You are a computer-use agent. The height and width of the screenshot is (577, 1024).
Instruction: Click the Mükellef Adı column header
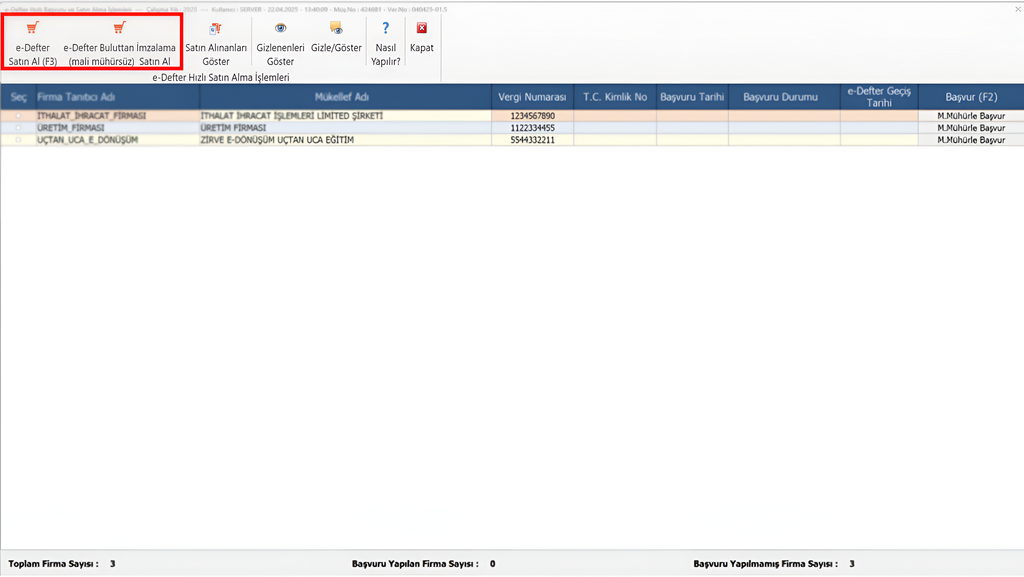click(345, 97)
